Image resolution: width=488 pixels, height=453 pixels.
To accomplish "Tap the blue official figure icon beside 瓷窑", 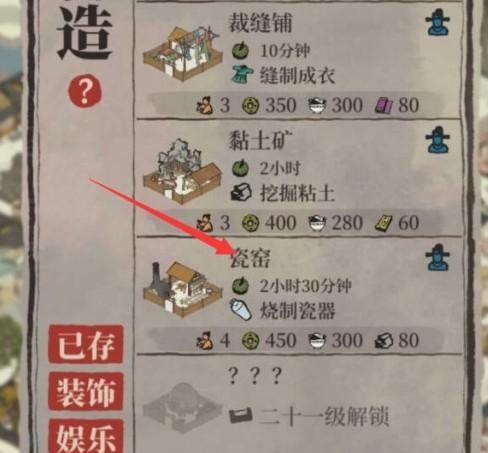I will click(x=437, y=257).
